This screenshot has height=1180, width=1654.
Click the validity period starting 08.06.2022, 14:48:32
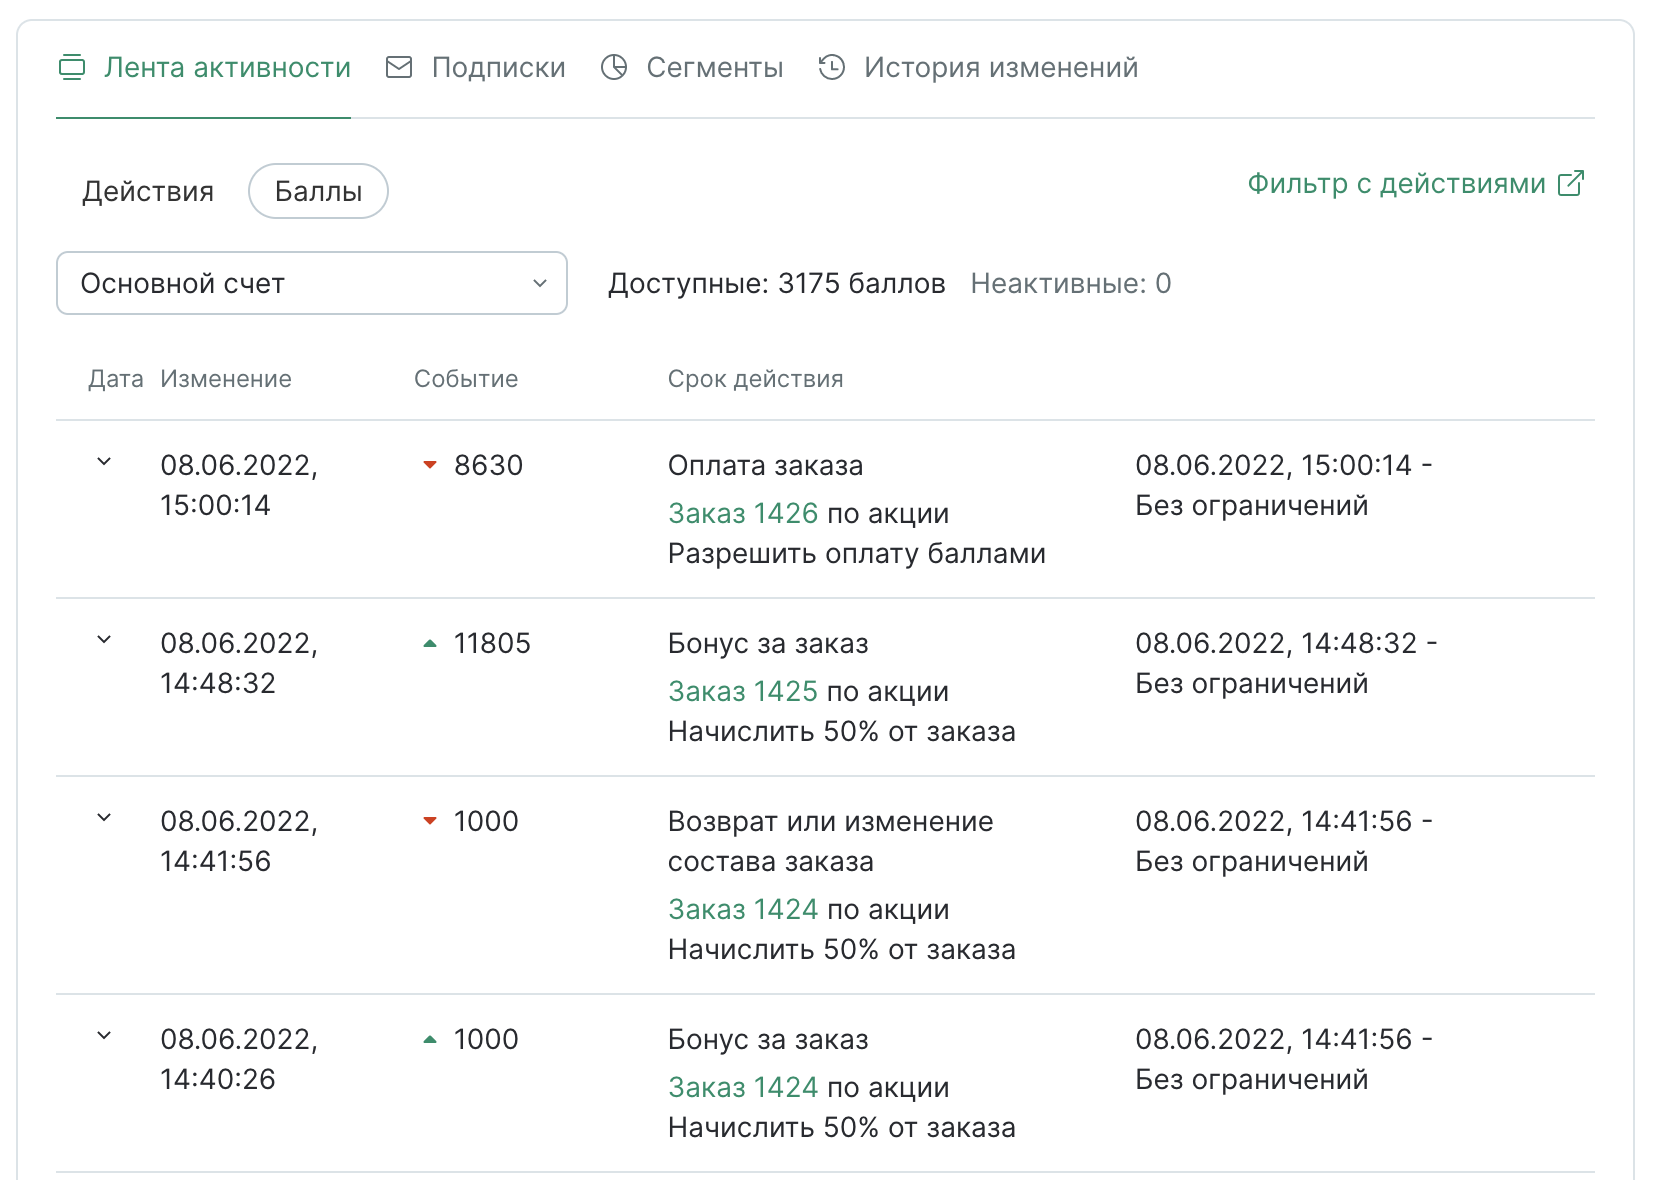click(x=1287, y=663)
